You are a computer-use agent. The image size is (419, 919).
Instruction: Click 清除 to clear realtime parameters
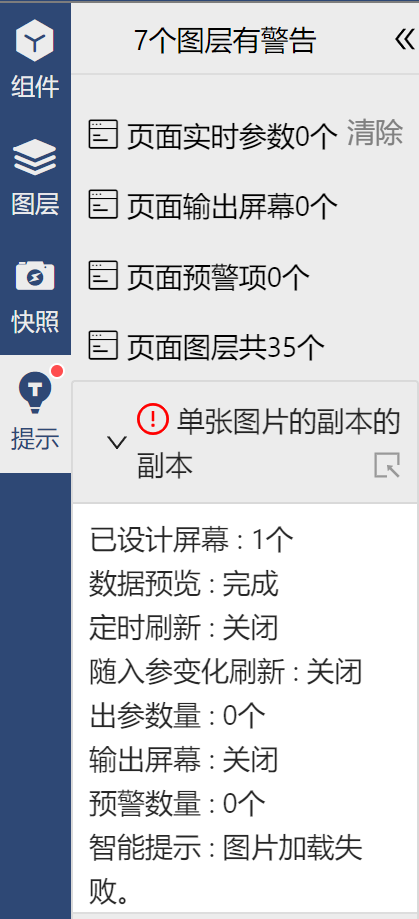tap(375, 133)
